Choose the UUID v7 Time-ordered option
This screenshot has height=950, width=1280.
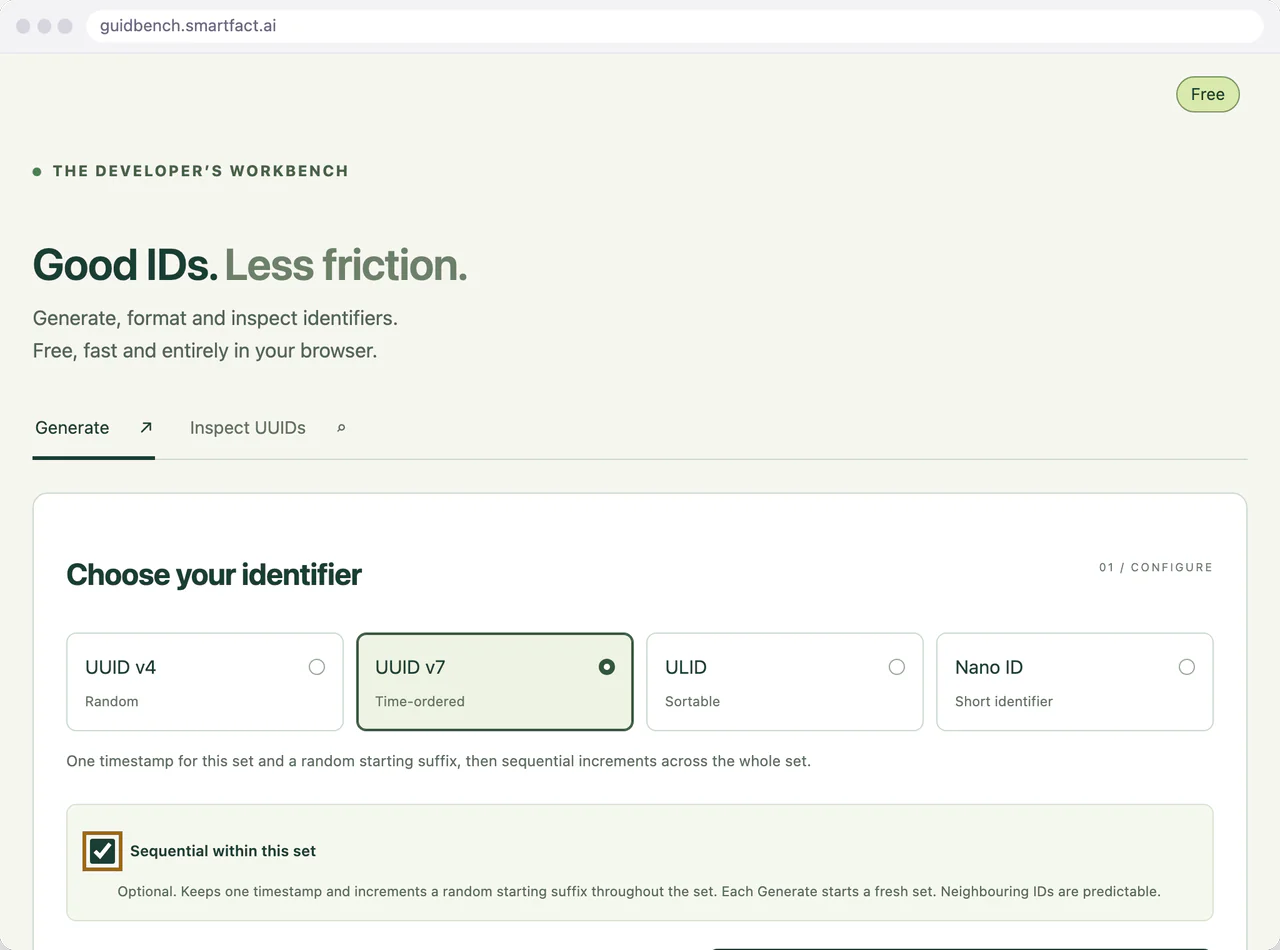[x=495, y=682]
